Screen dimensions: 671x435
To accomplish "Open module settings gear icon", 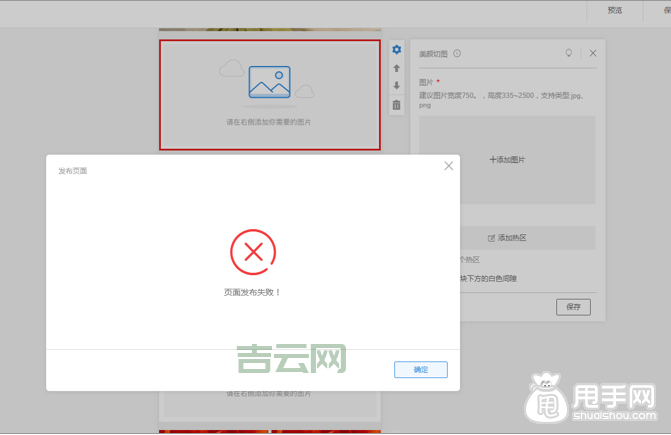I will pos(397,50).
